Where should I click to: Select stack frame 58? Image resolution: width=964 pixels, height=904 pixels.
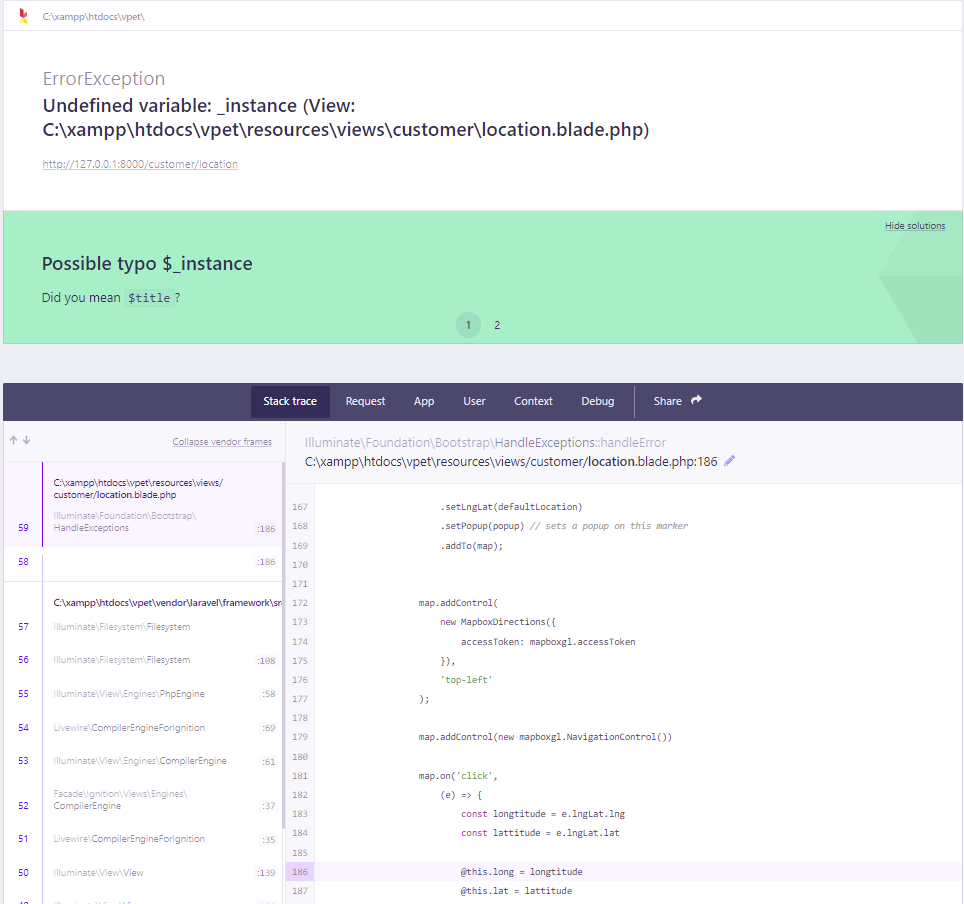[x=143, y=562]
